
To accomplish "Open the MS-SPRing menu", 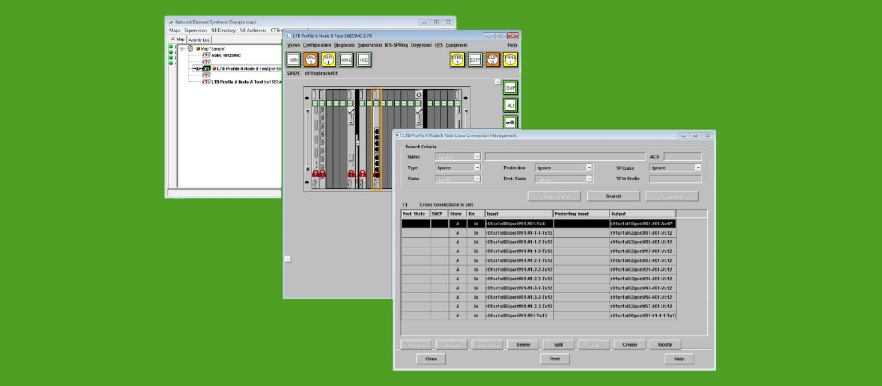I will pyautogui.click(x=396, y=45).
